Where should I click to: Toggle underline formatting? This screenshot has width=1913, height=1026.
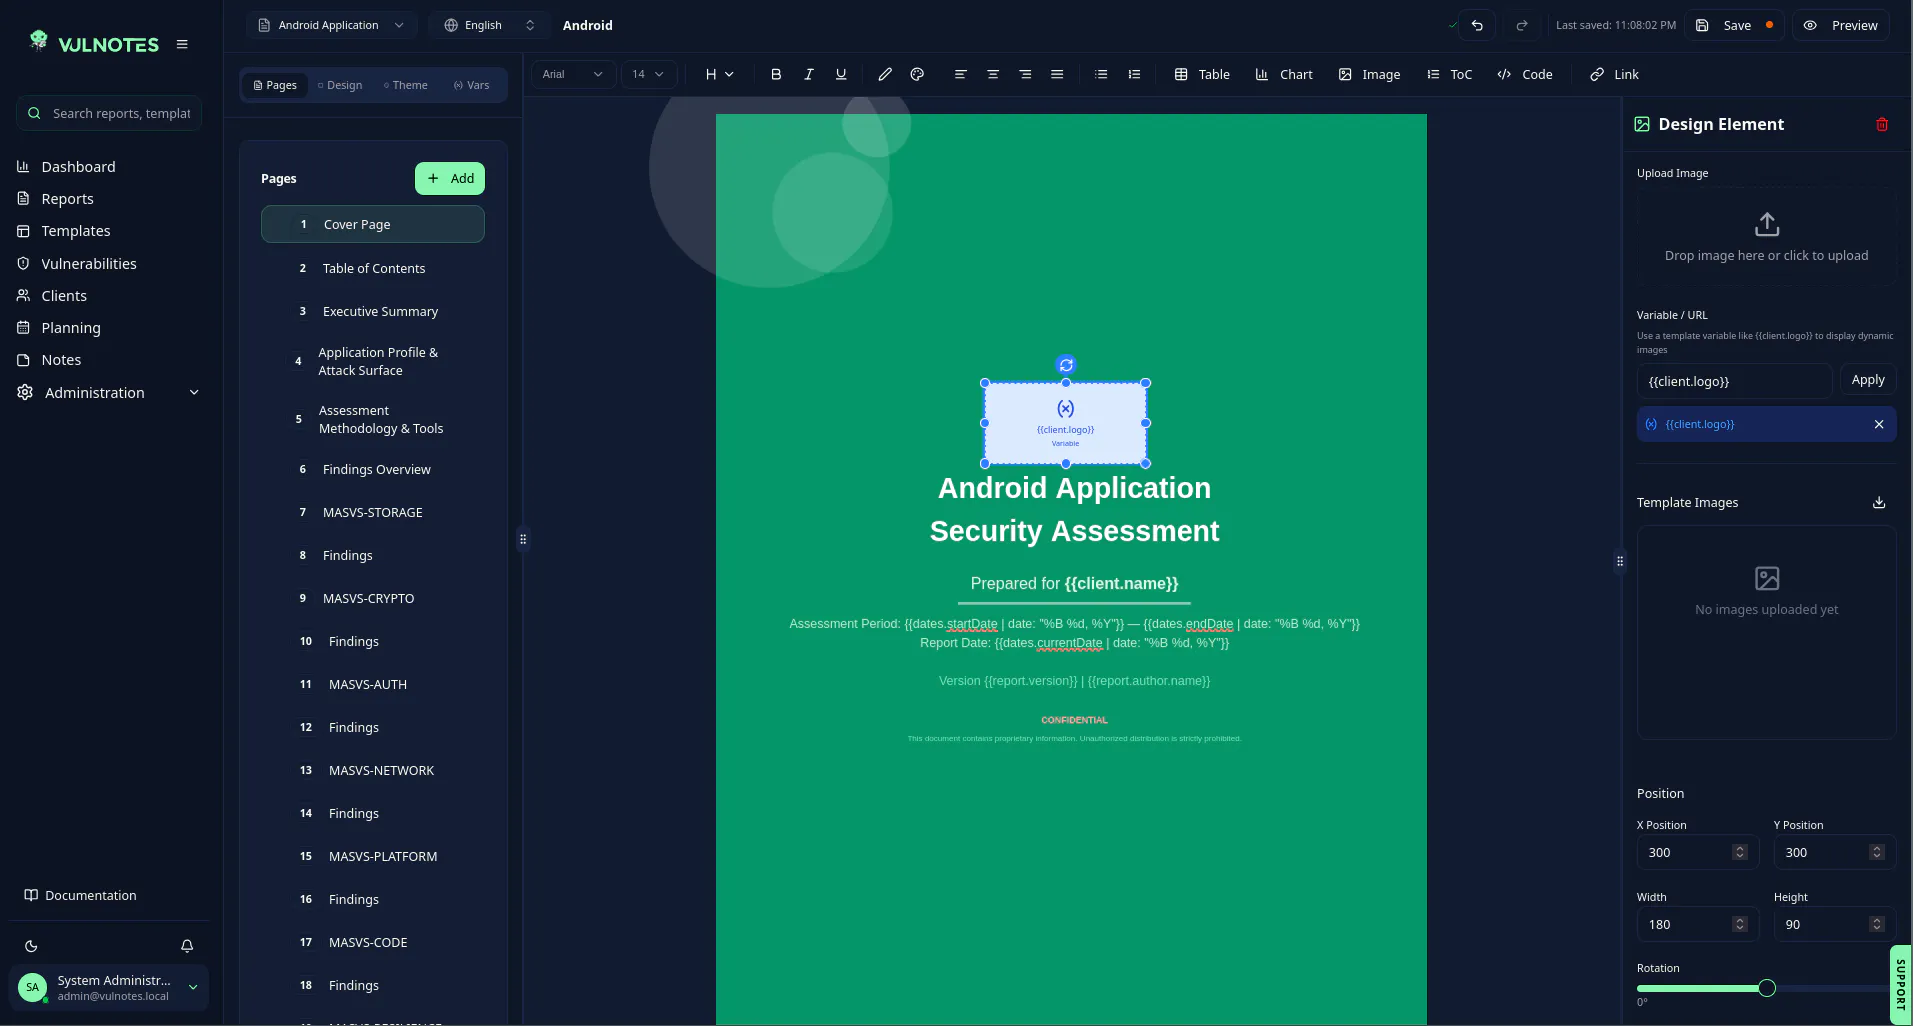pos(841,74)
